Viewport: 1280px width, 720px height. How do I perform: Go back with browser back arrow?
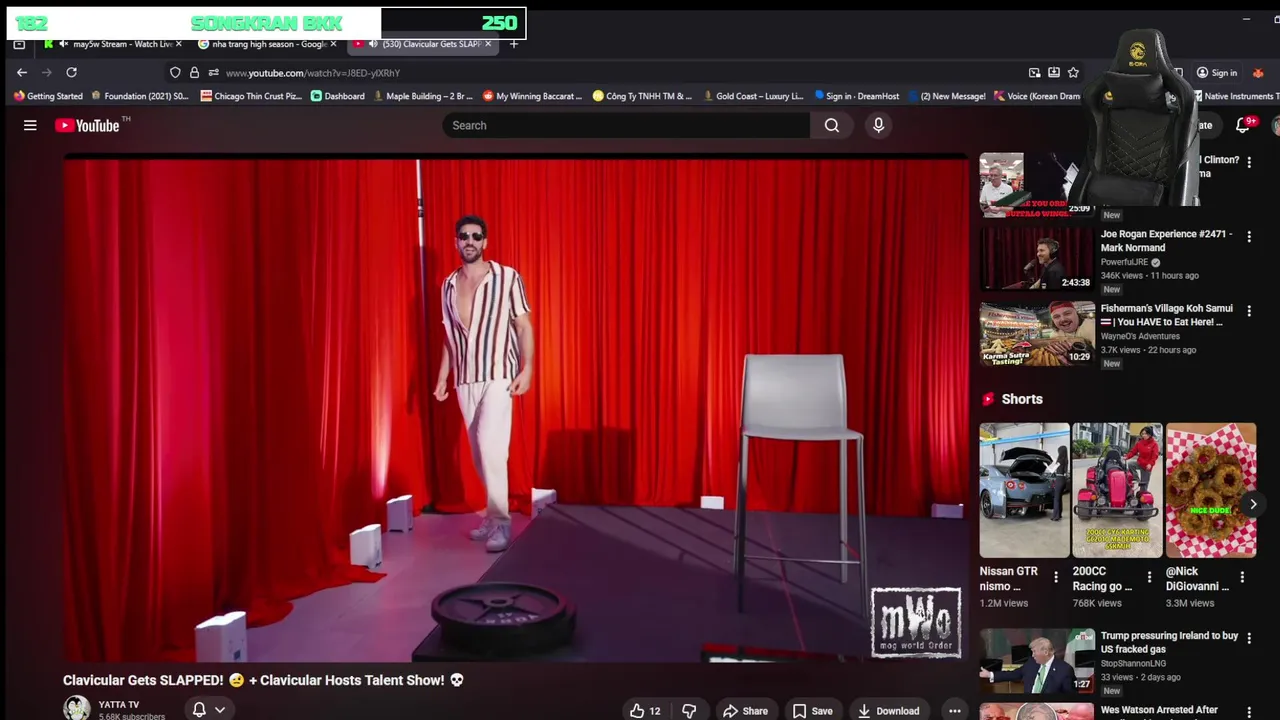coord(22,72)
